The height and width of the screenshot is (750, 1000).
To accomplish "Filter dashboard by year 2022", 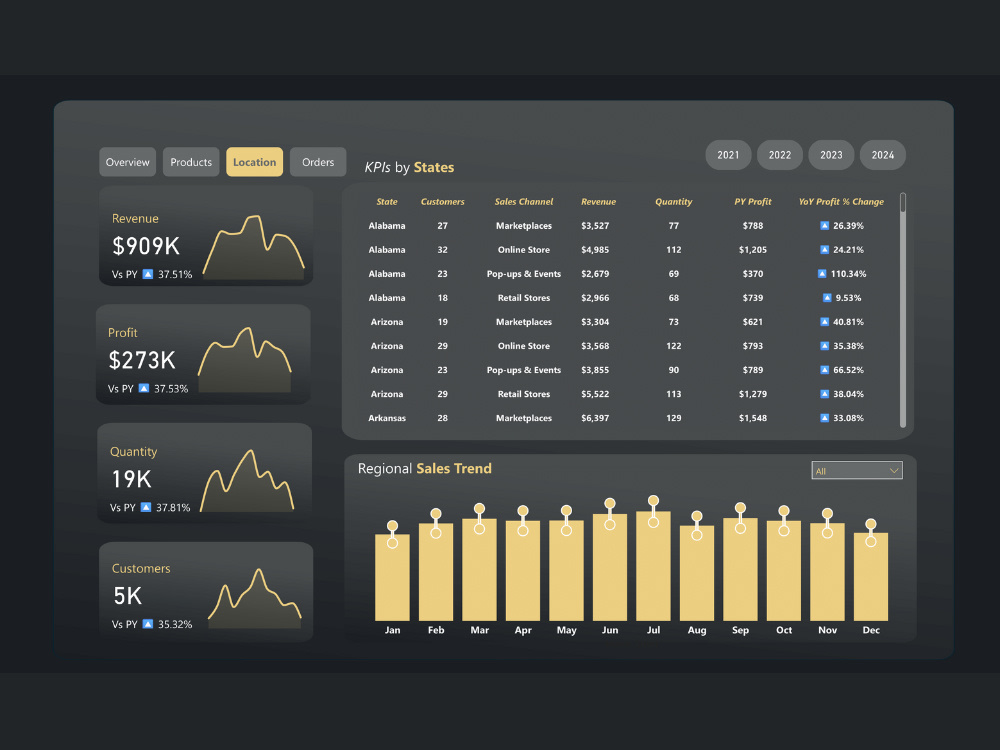I will (779, 155).
